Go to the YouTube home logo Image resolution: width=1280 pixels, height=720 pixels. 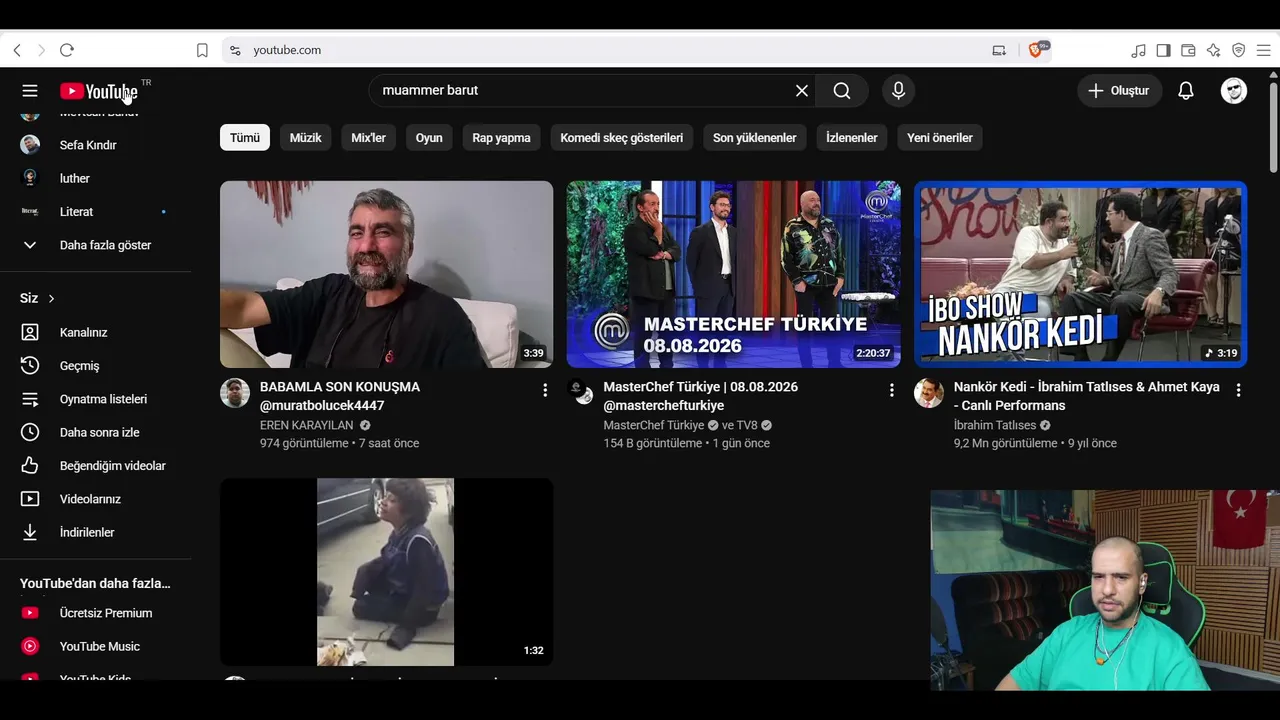99,91
